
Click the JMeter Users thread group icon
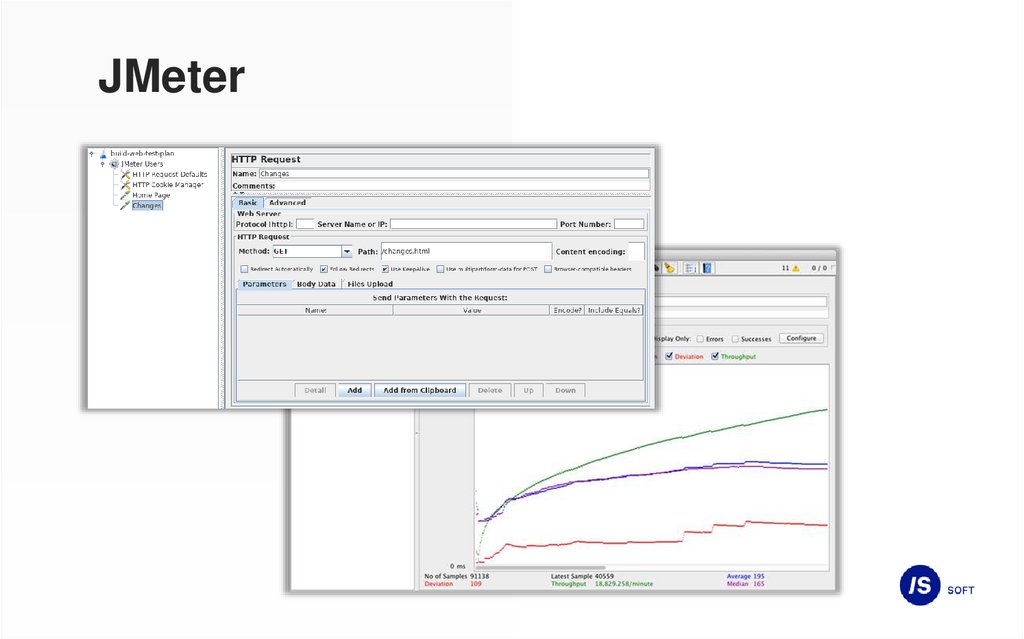pos(114,164)
